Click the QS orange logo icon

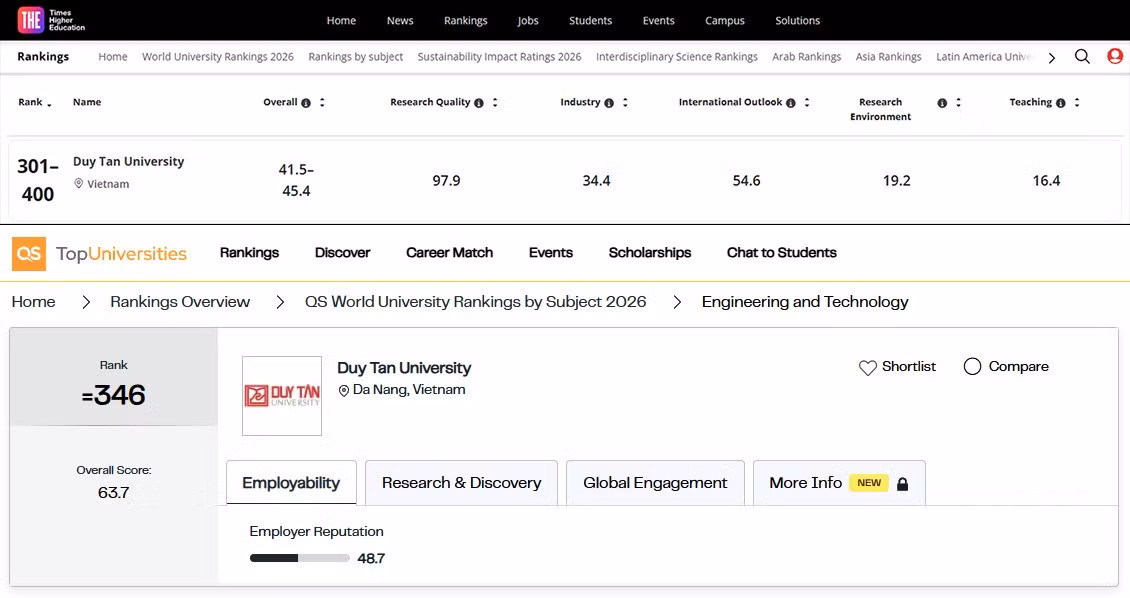tap(29, 254)
